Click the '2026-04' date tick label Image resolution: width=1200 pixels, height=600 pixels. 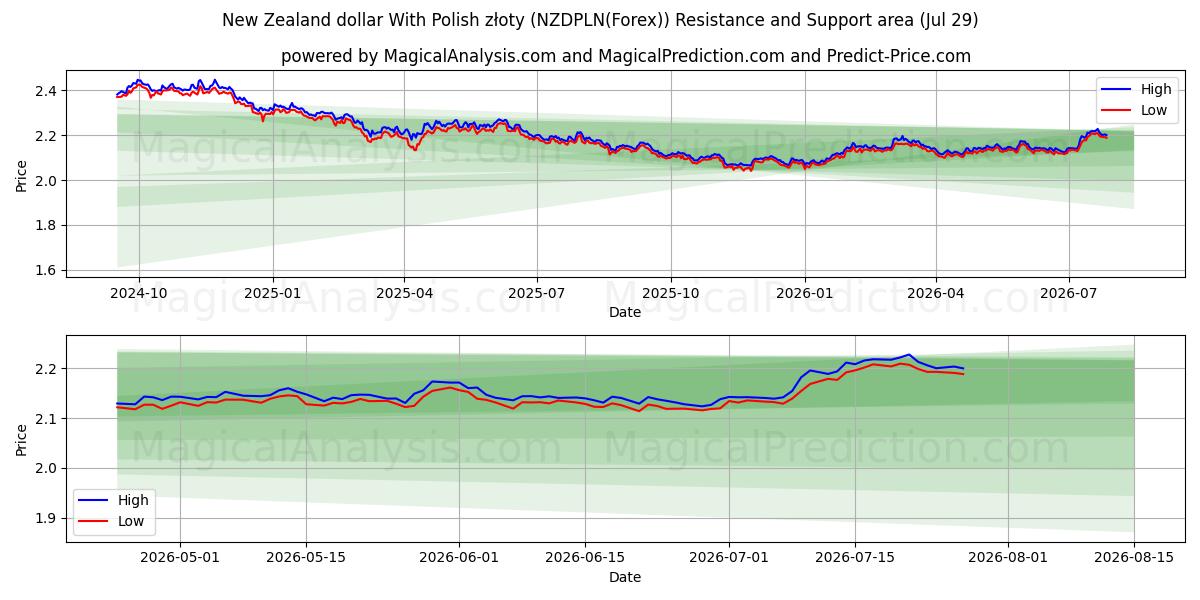pyautogui.click(x=936, y=295)
